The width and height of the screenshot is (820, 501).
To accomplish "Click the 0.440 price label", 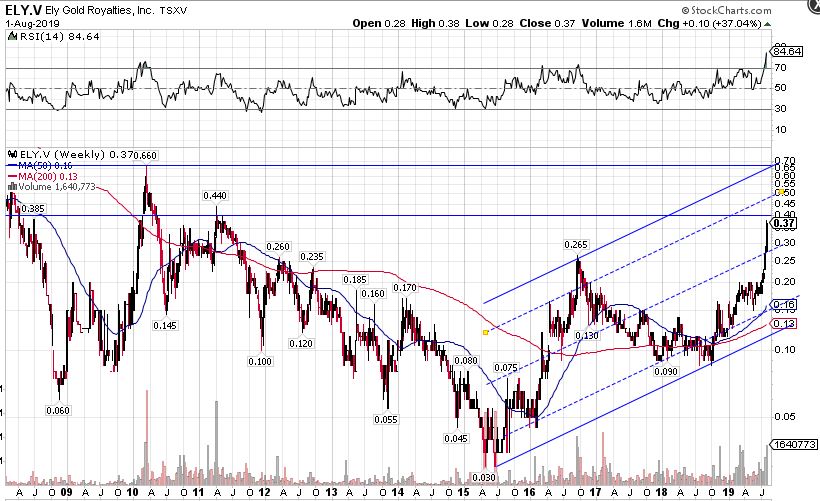I will (x=215, y=196).
